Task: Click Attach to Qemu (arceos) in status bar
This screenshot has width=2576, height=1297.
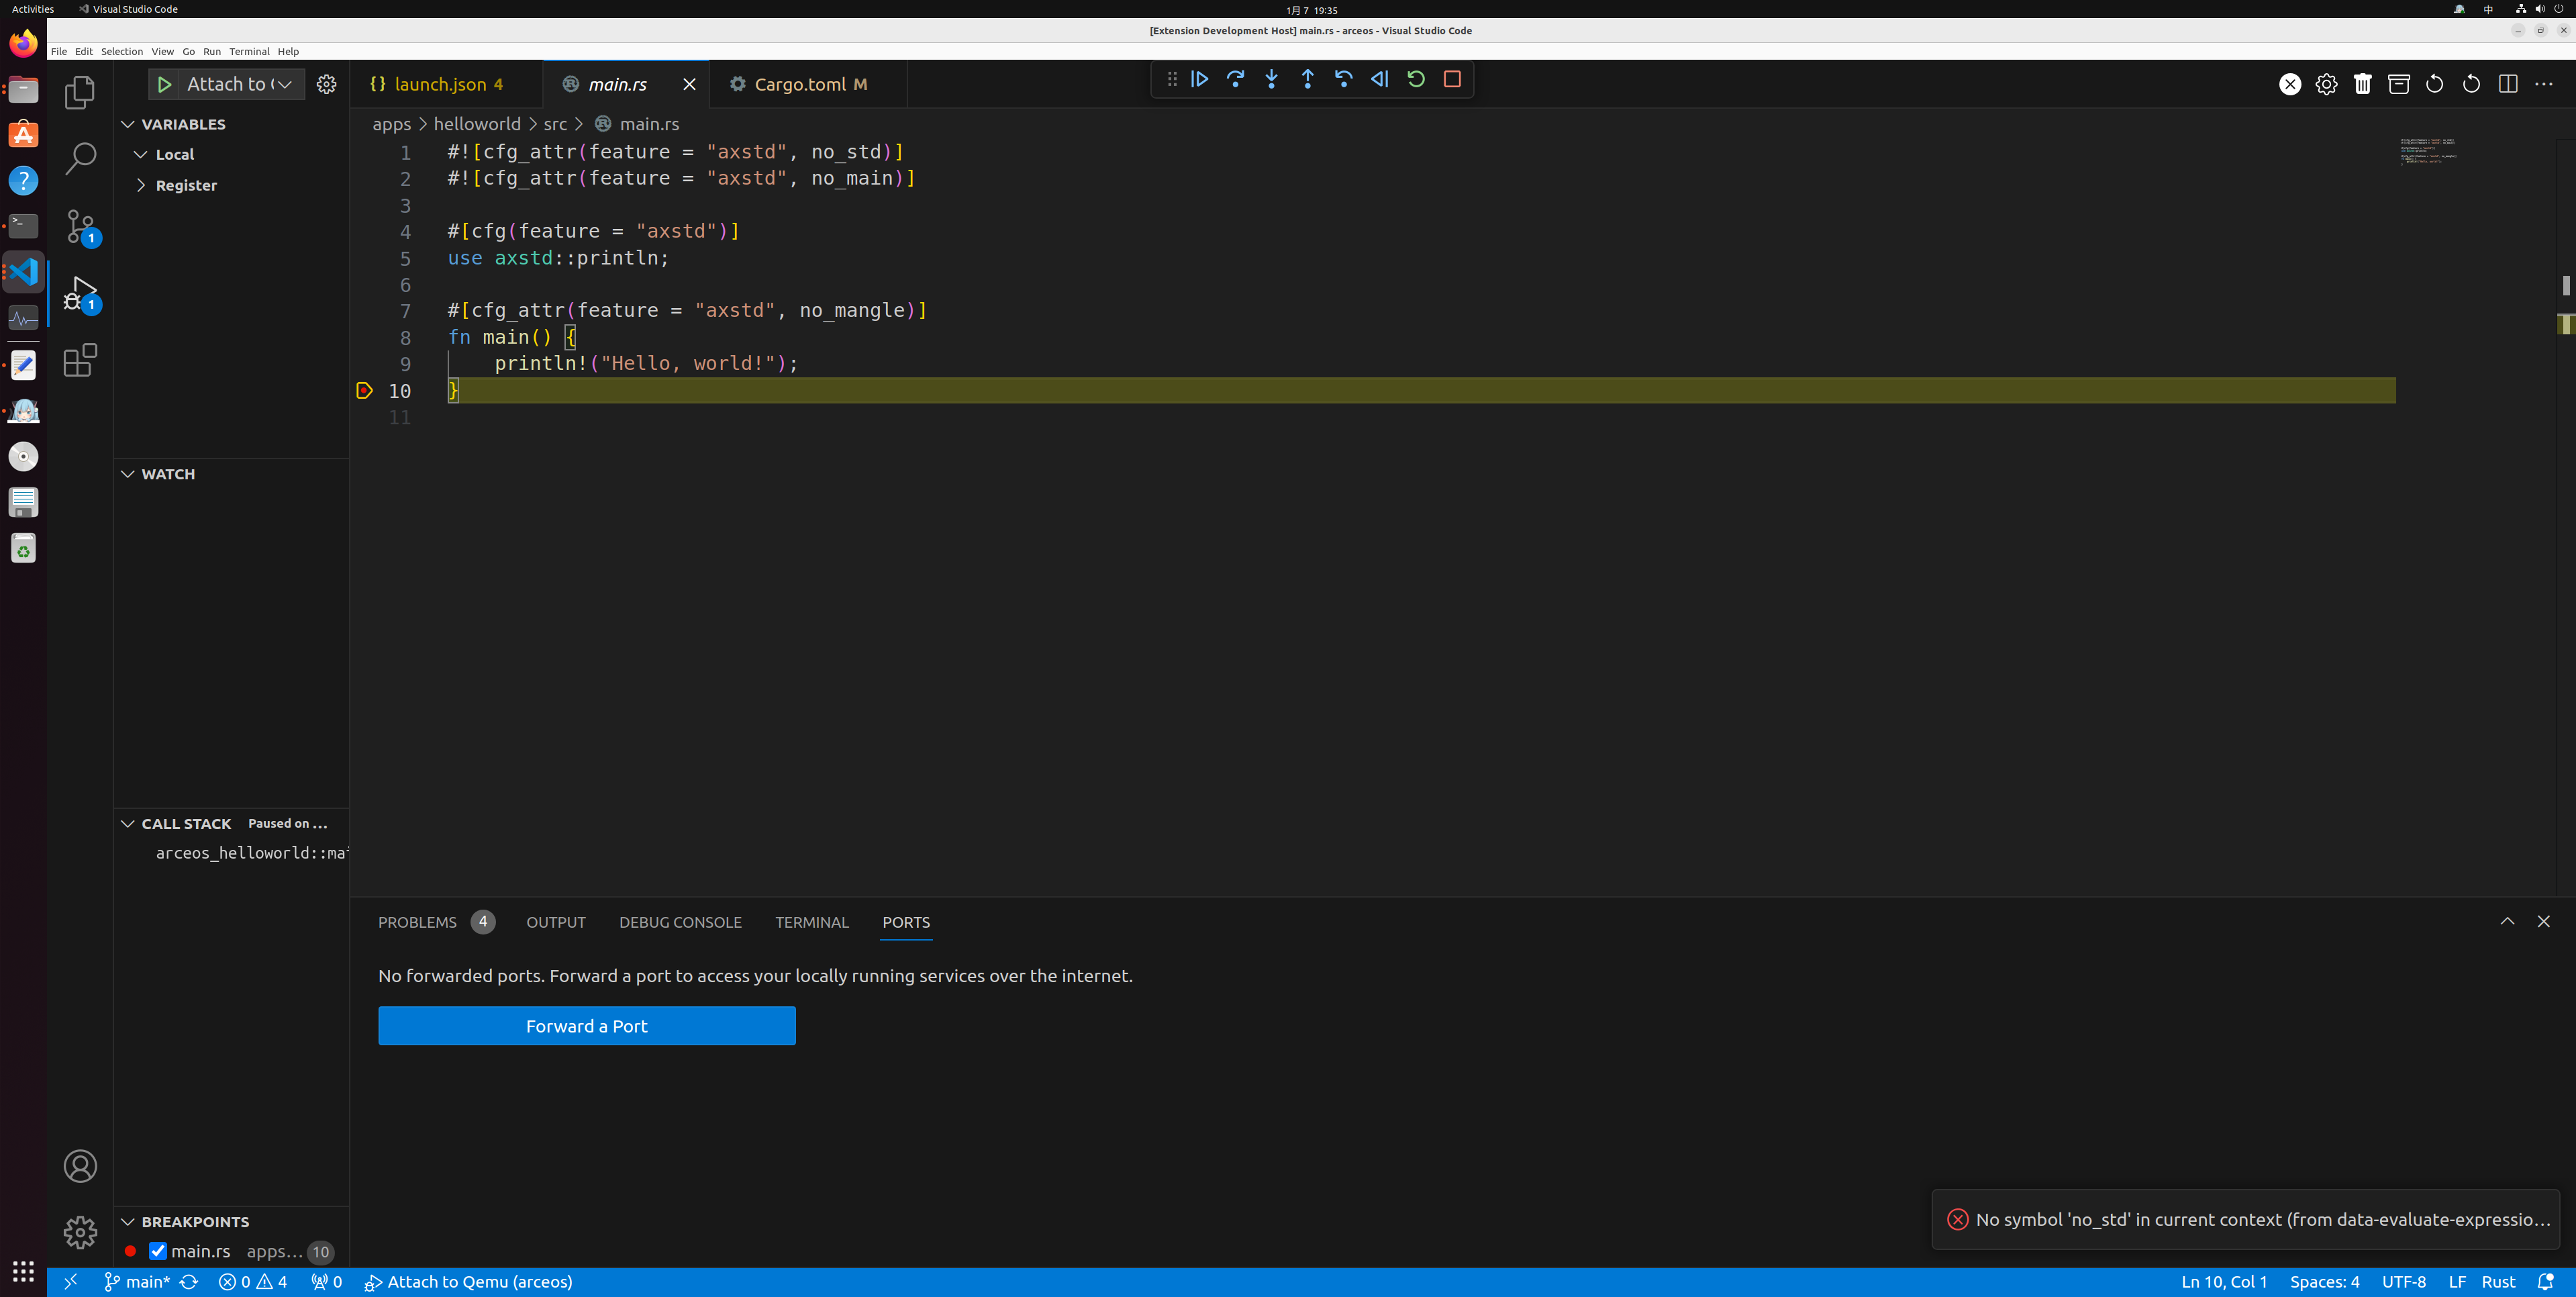Action: (469, 1282)
